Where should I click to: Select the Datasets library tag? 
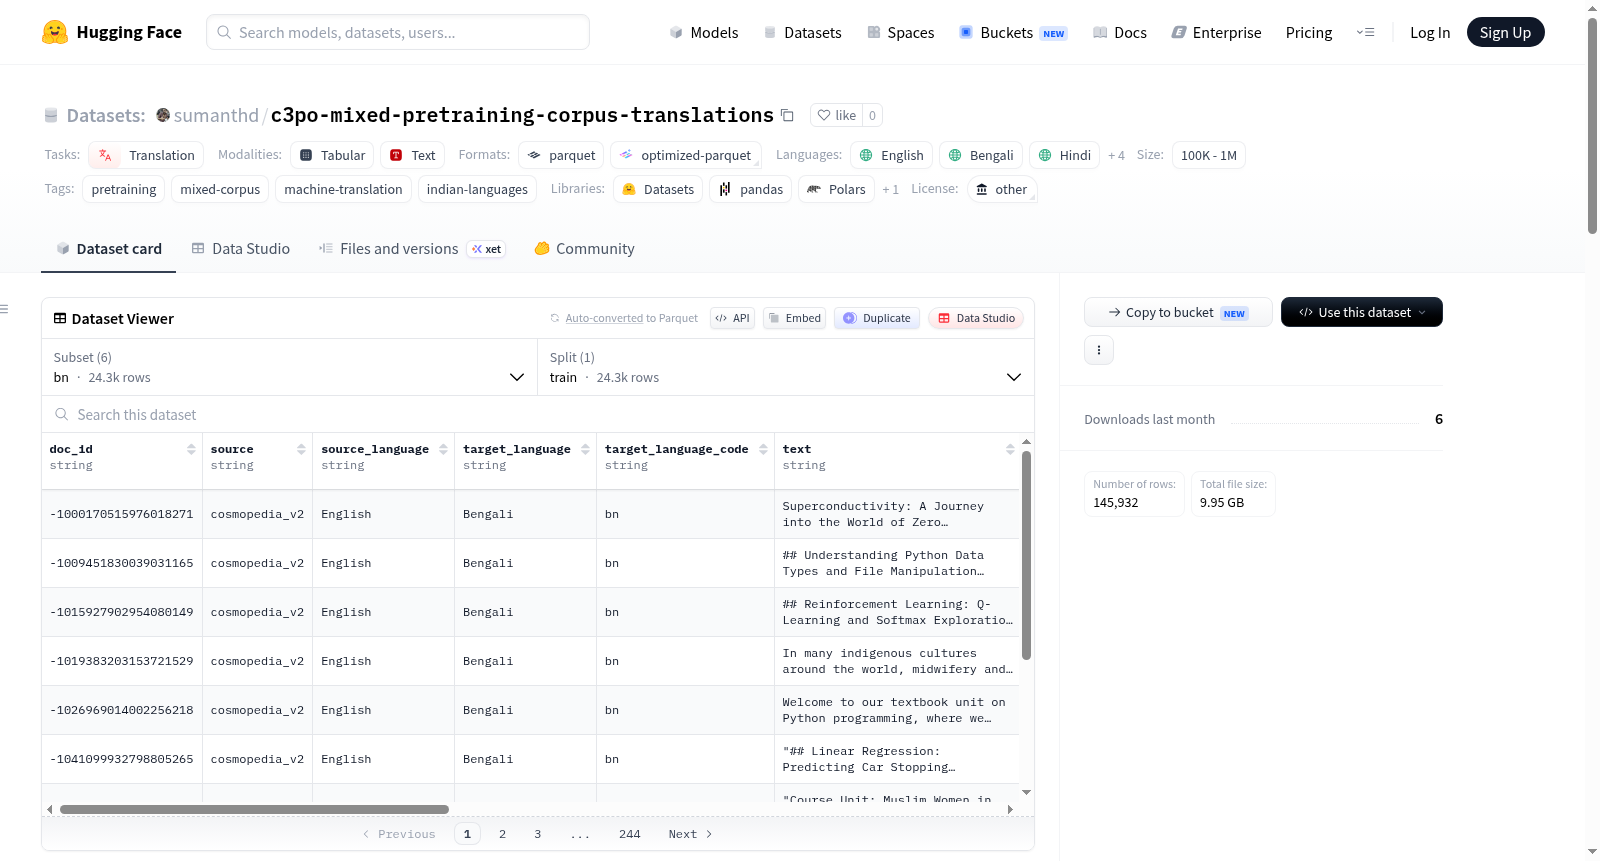click(658, 189)
